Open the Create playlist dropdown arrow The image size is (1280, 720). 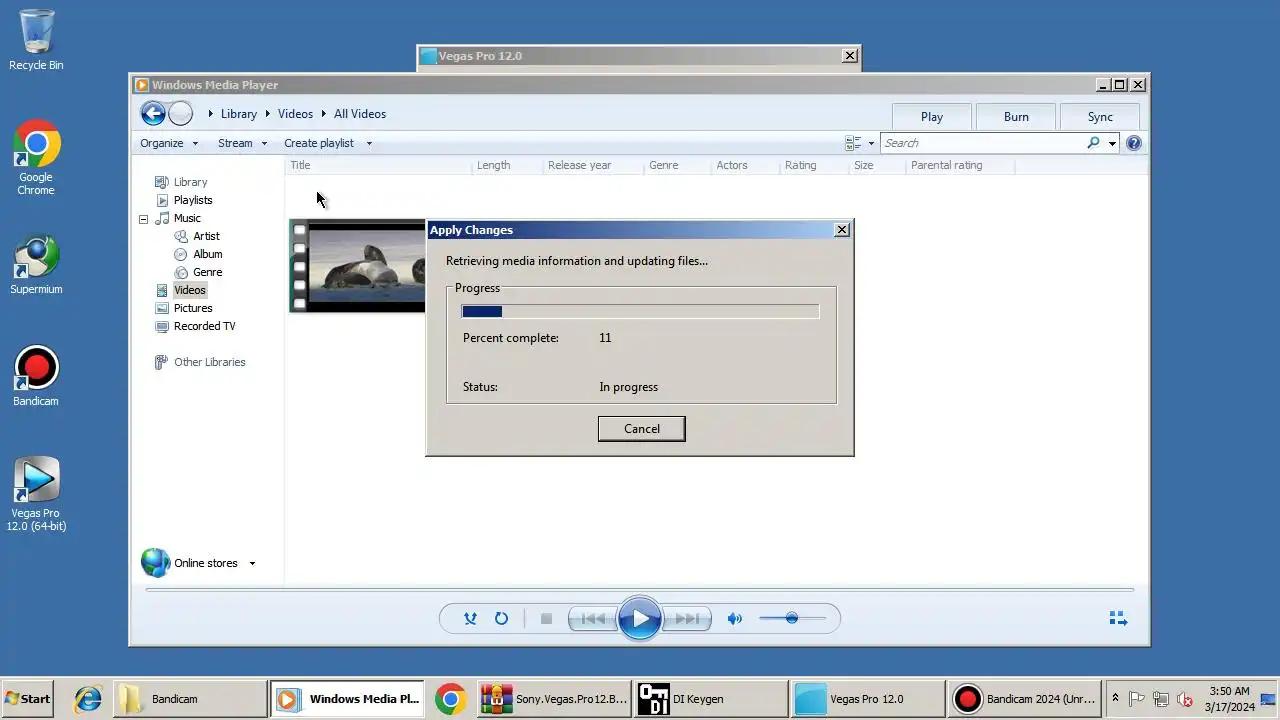[x=369, y=144]
